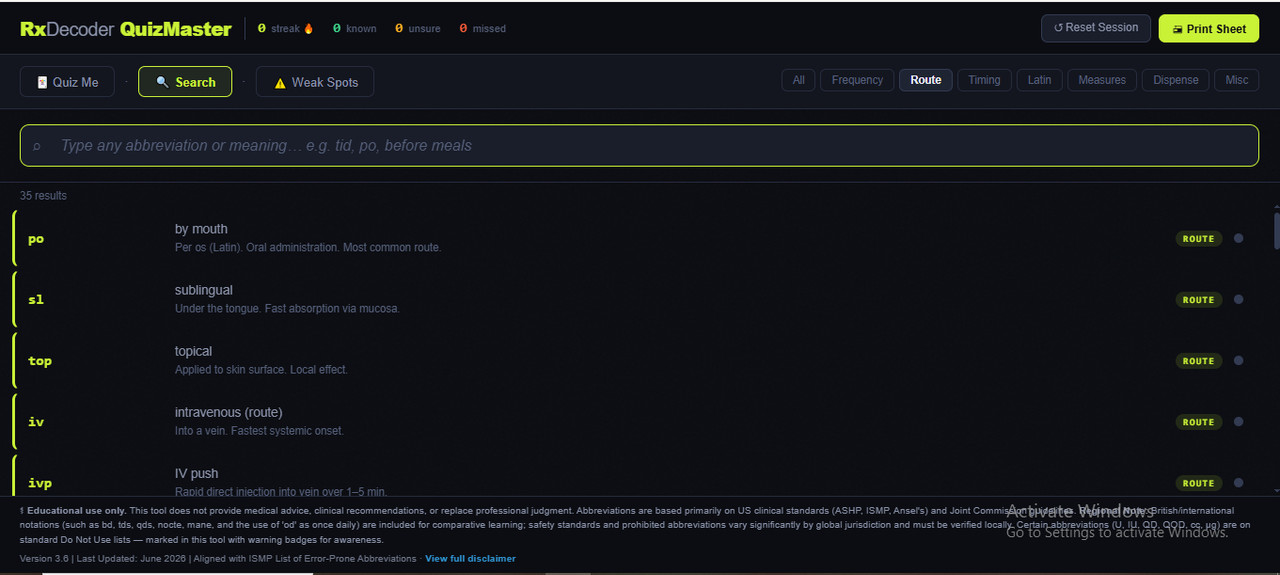
Task: Click the 'topical' meaning text
Action: [194, 351]
